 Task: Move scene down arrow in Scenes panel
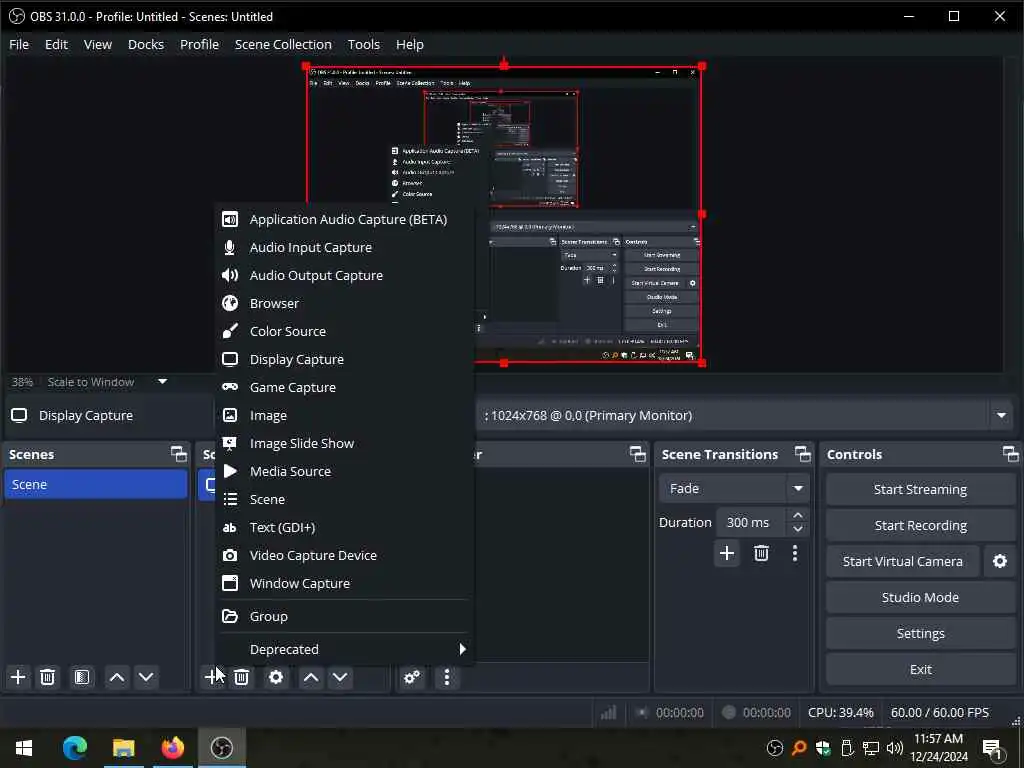click(146, 677)
